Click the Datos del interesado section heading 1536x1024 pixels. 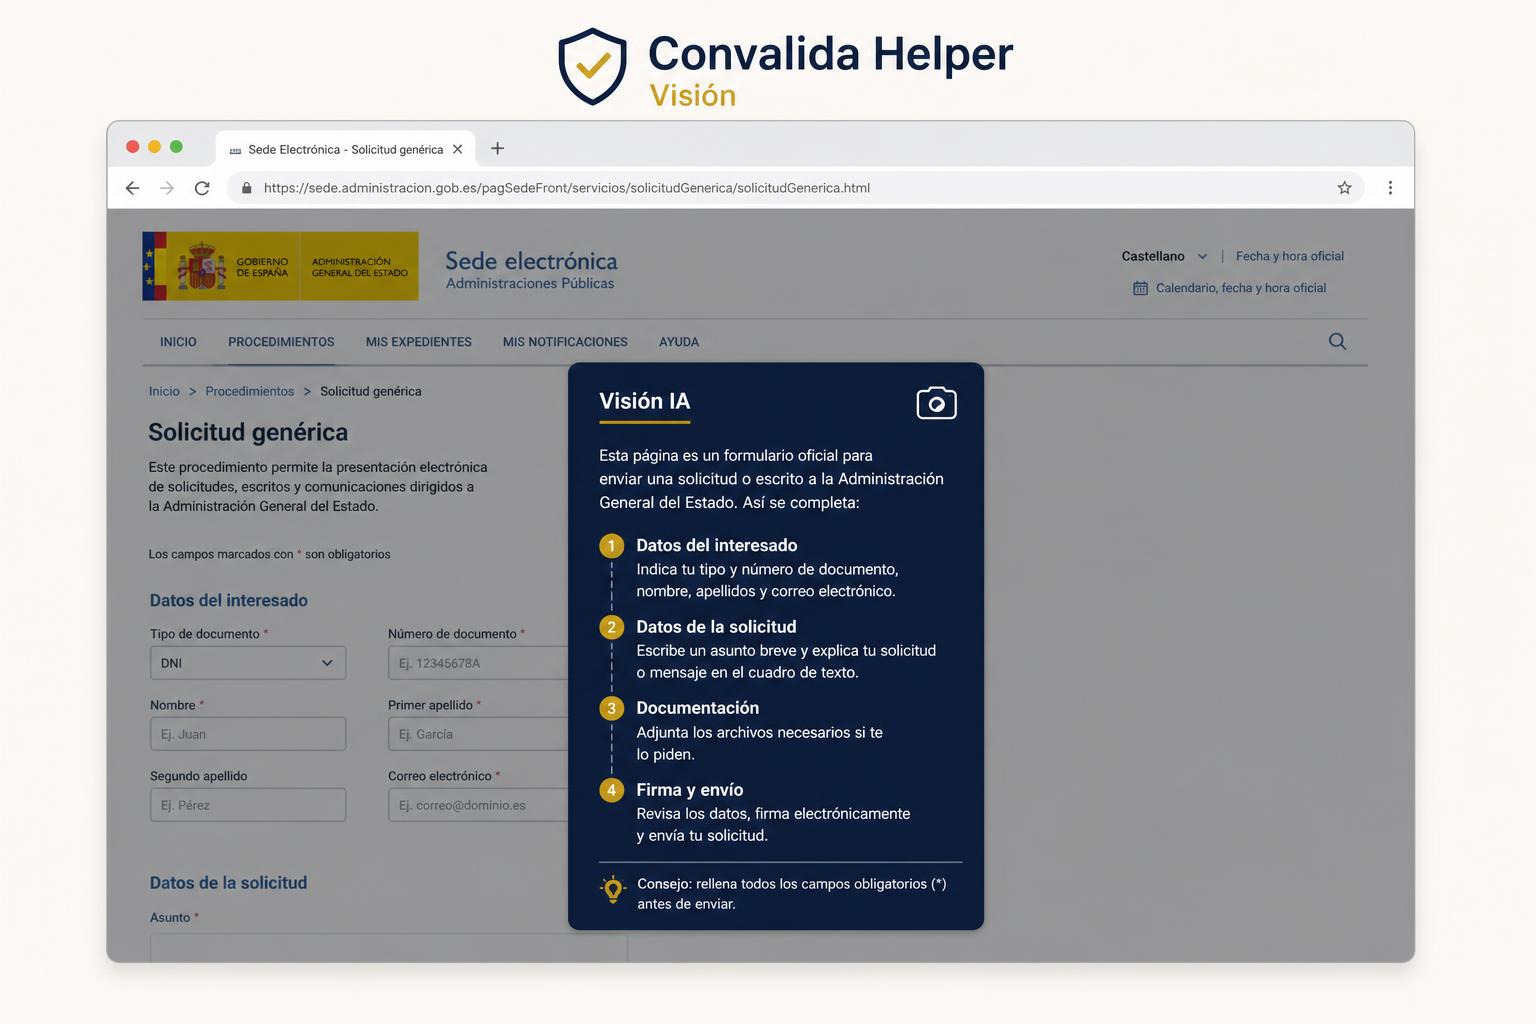point(229,600)
